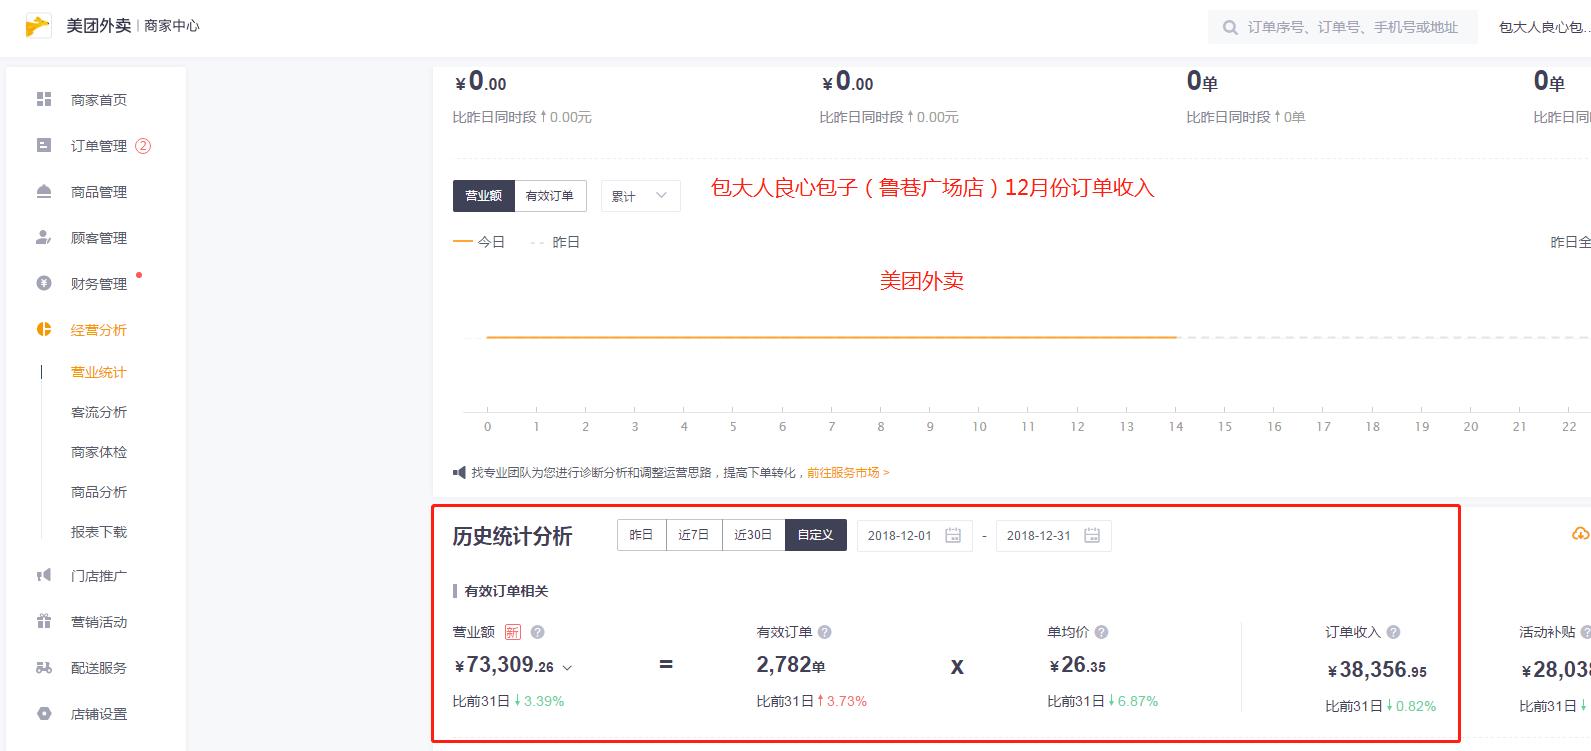
Task: Click the 商家中心 header text
Action: pyautogui.click(x=172, y=26)
